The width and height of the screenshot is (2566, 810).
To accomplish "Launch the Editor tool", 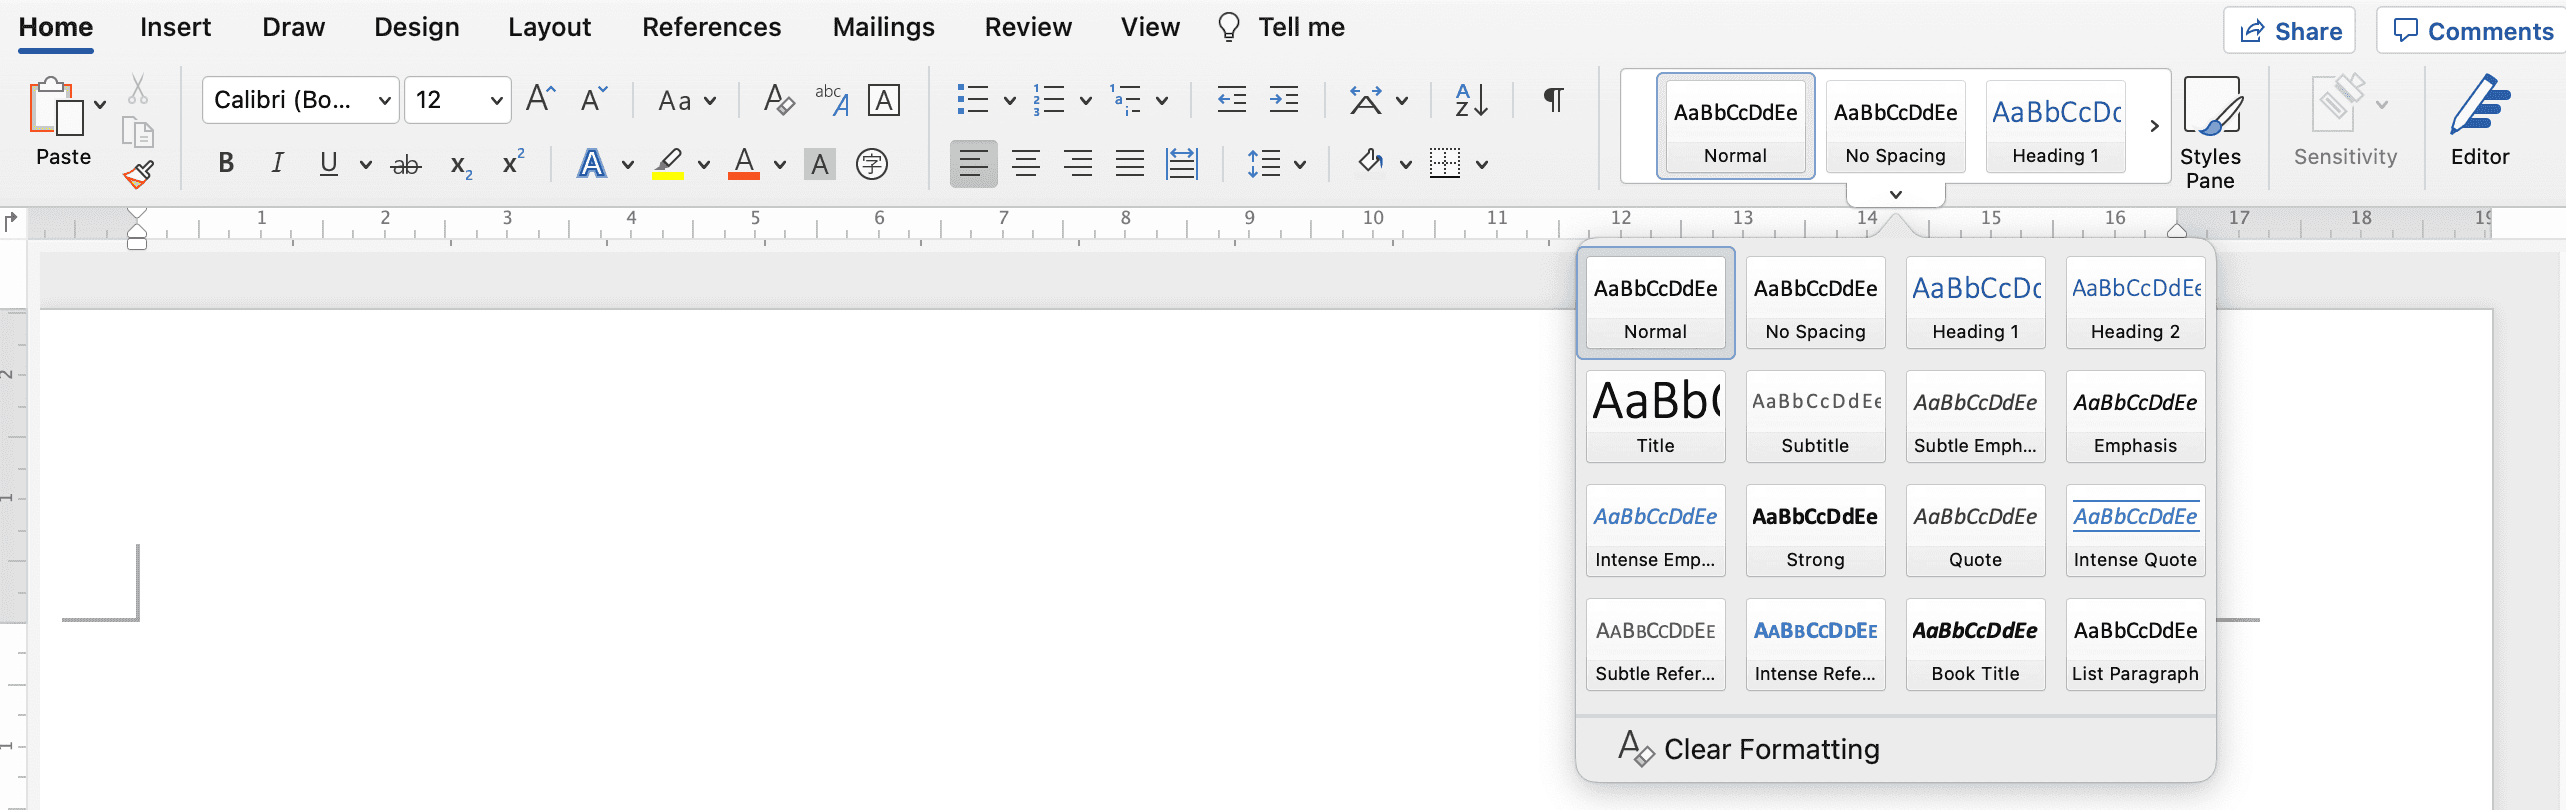I will [x=2479, y=120].
